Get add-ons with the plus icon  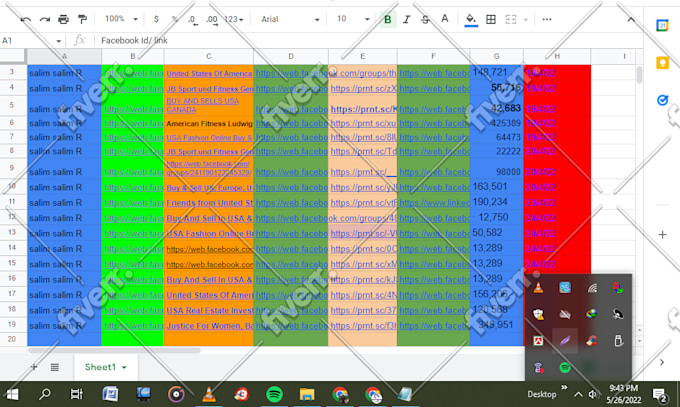click(x=662, y=234)
